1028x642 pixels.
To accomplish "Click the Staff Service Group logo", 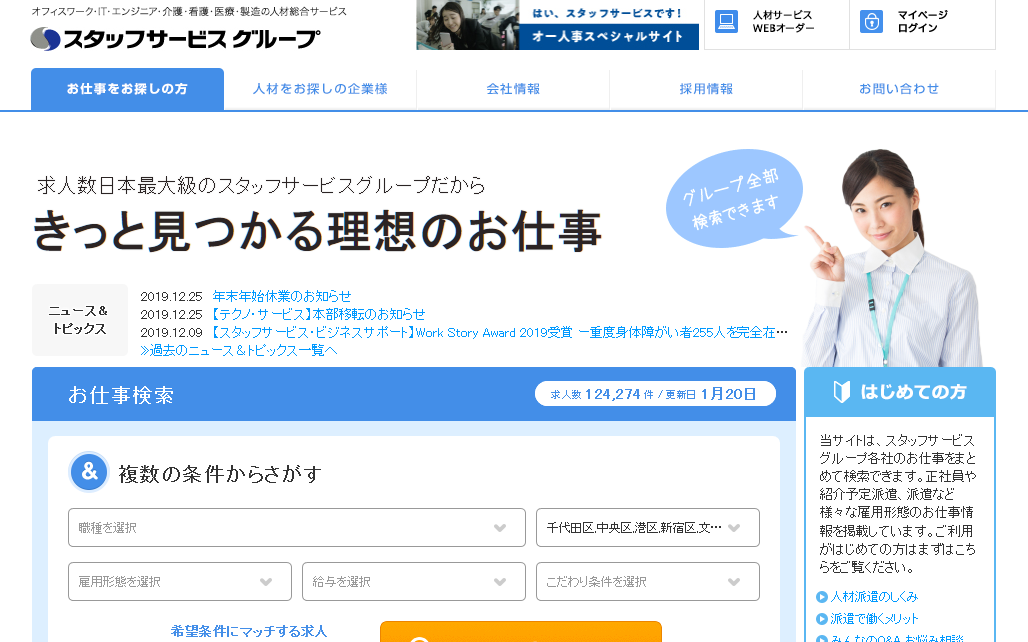I will [x=175, y=39].
